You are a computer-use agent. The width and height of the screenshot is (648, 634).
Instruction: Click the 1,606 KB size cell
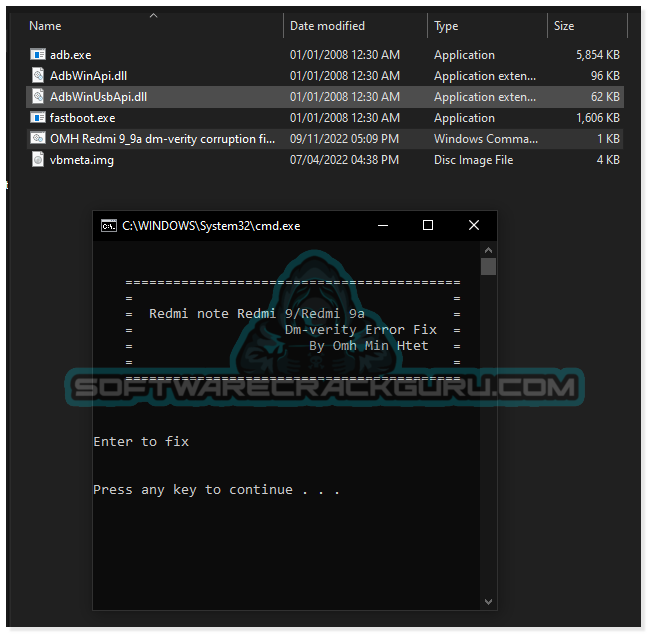598,118
